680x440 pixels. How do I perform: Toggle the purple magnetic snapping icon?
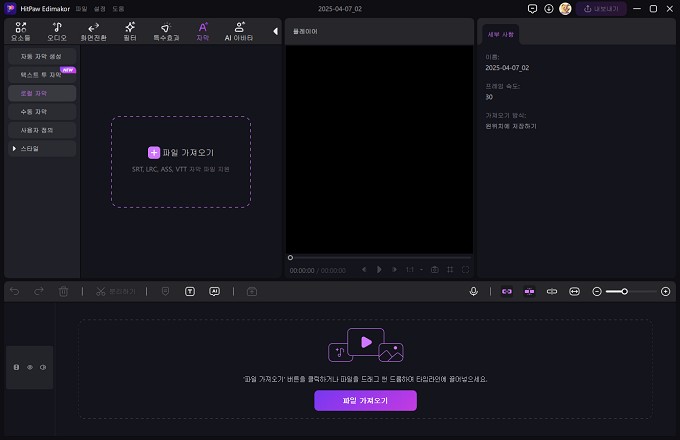(x=529, y=291)
